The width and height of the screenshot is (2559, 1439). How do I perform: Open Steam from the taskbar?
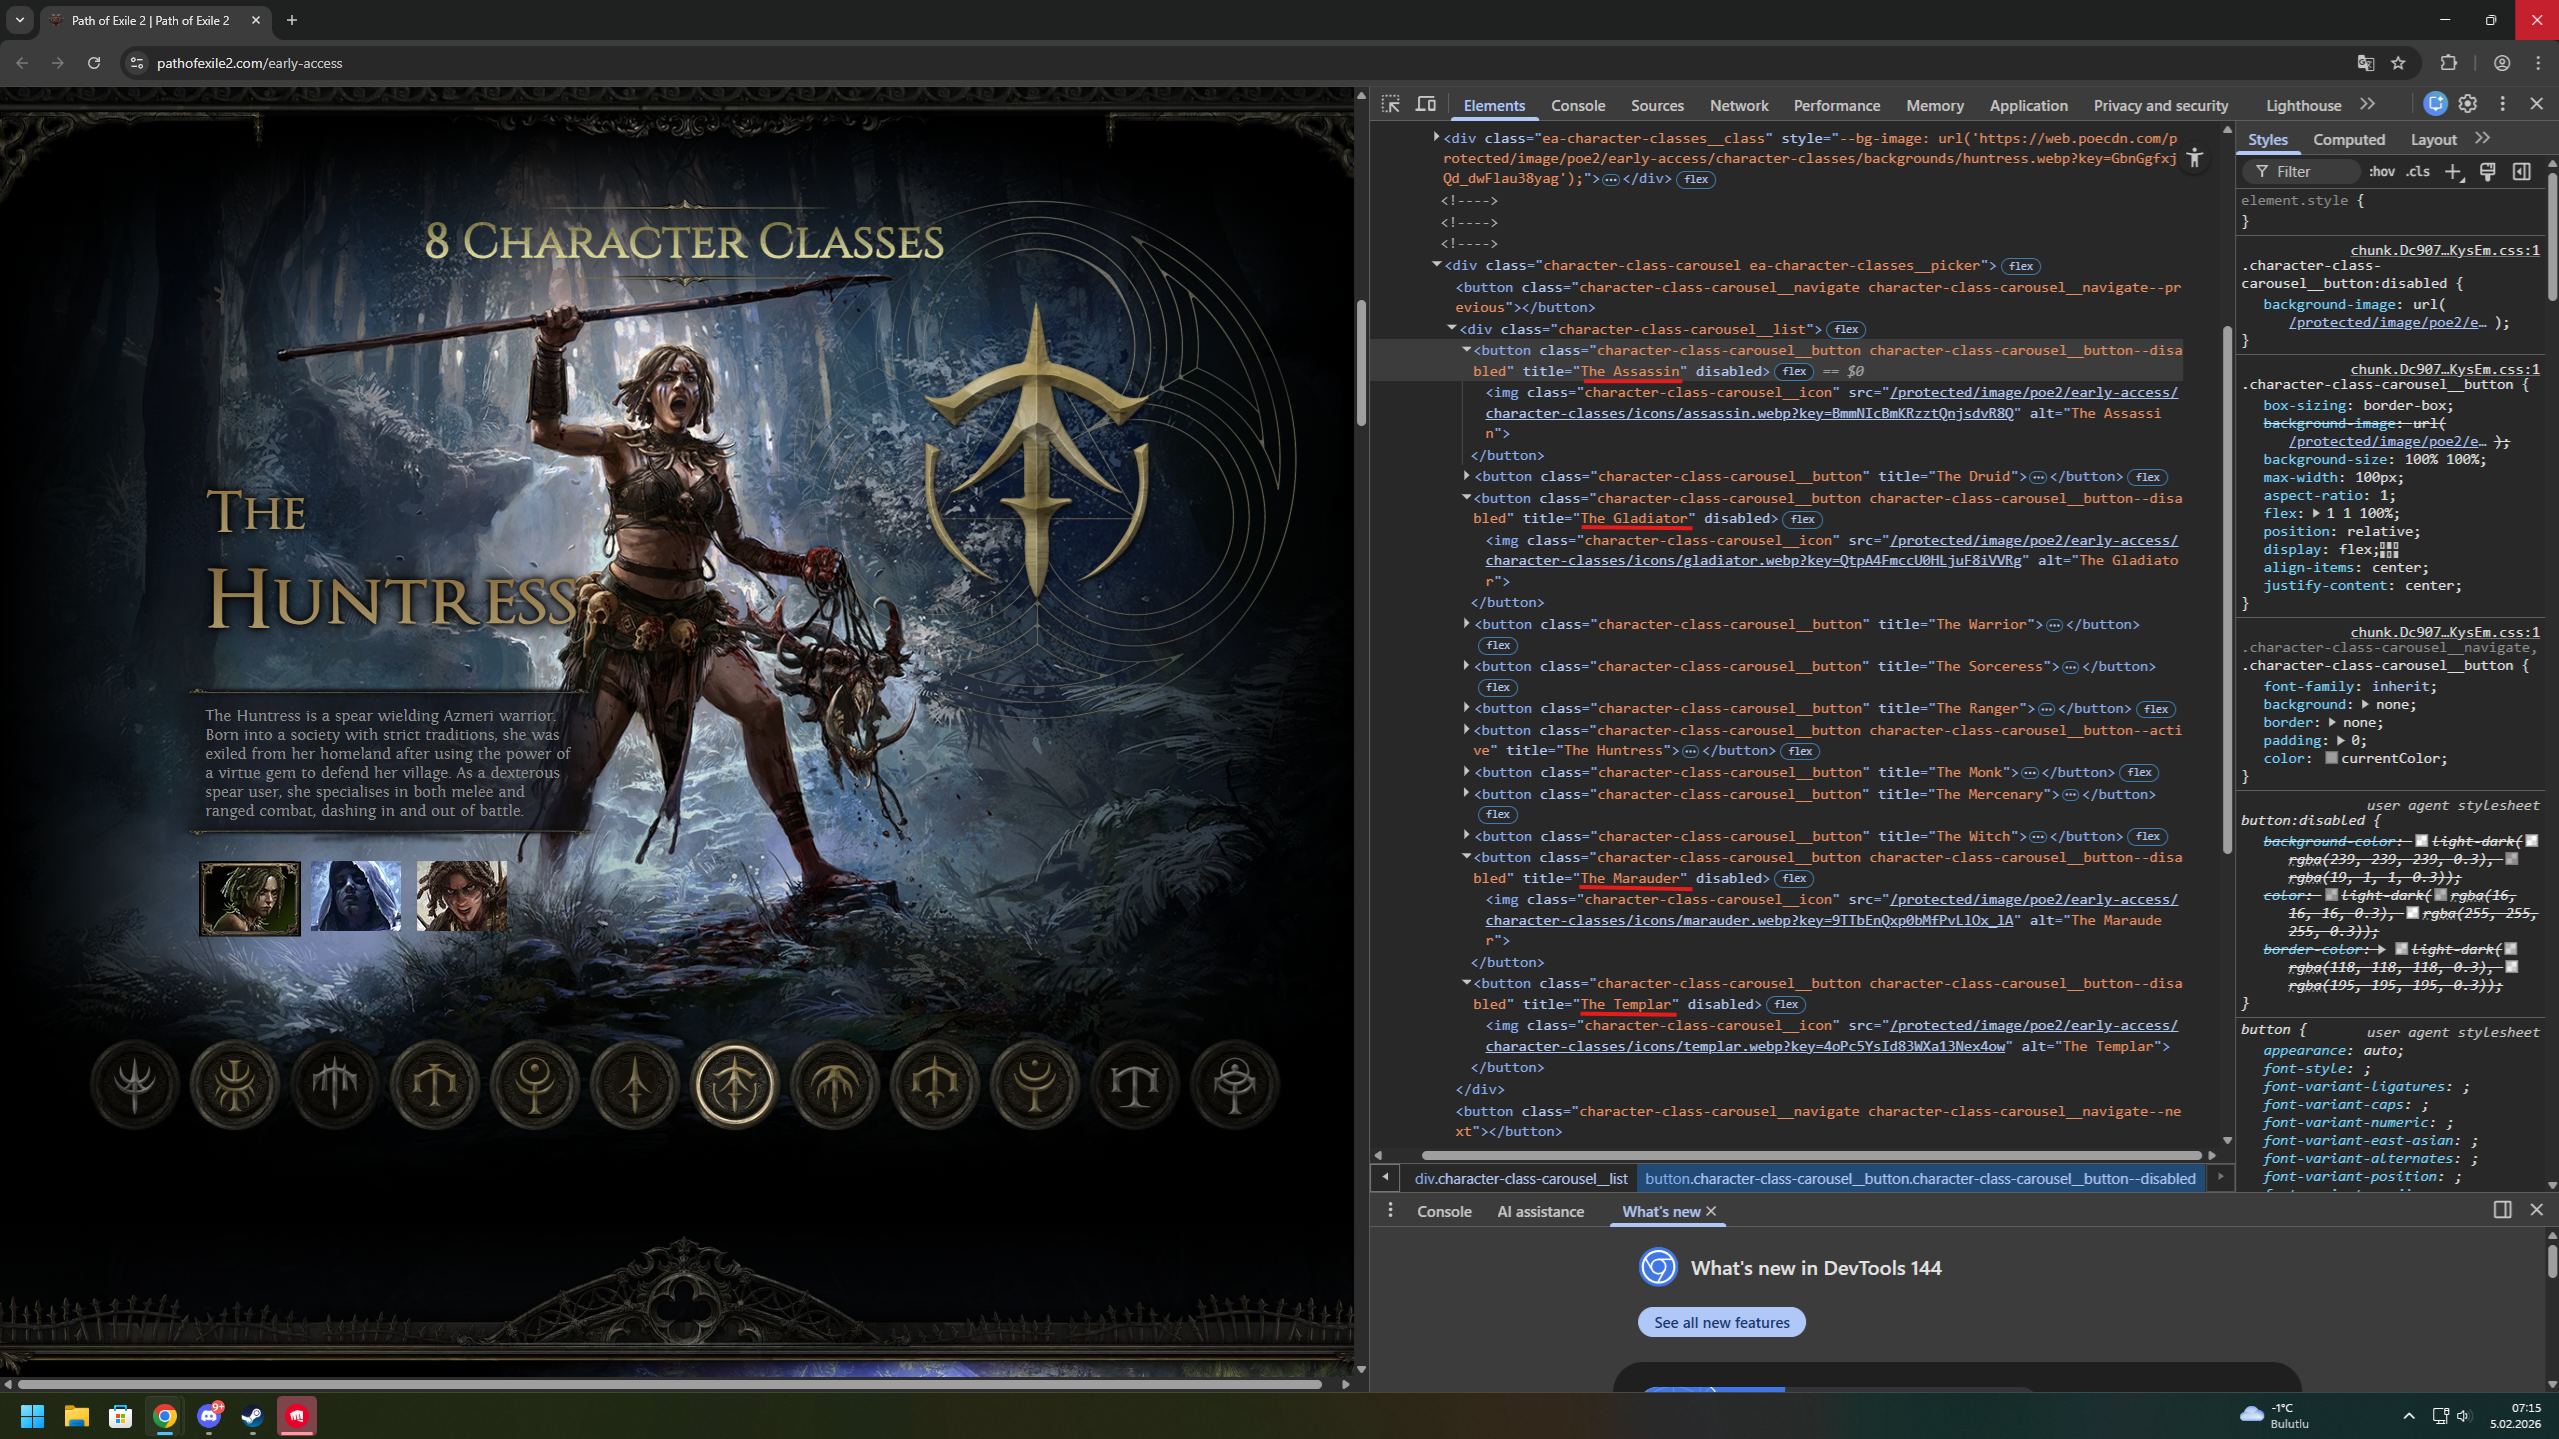point(252,1416)
